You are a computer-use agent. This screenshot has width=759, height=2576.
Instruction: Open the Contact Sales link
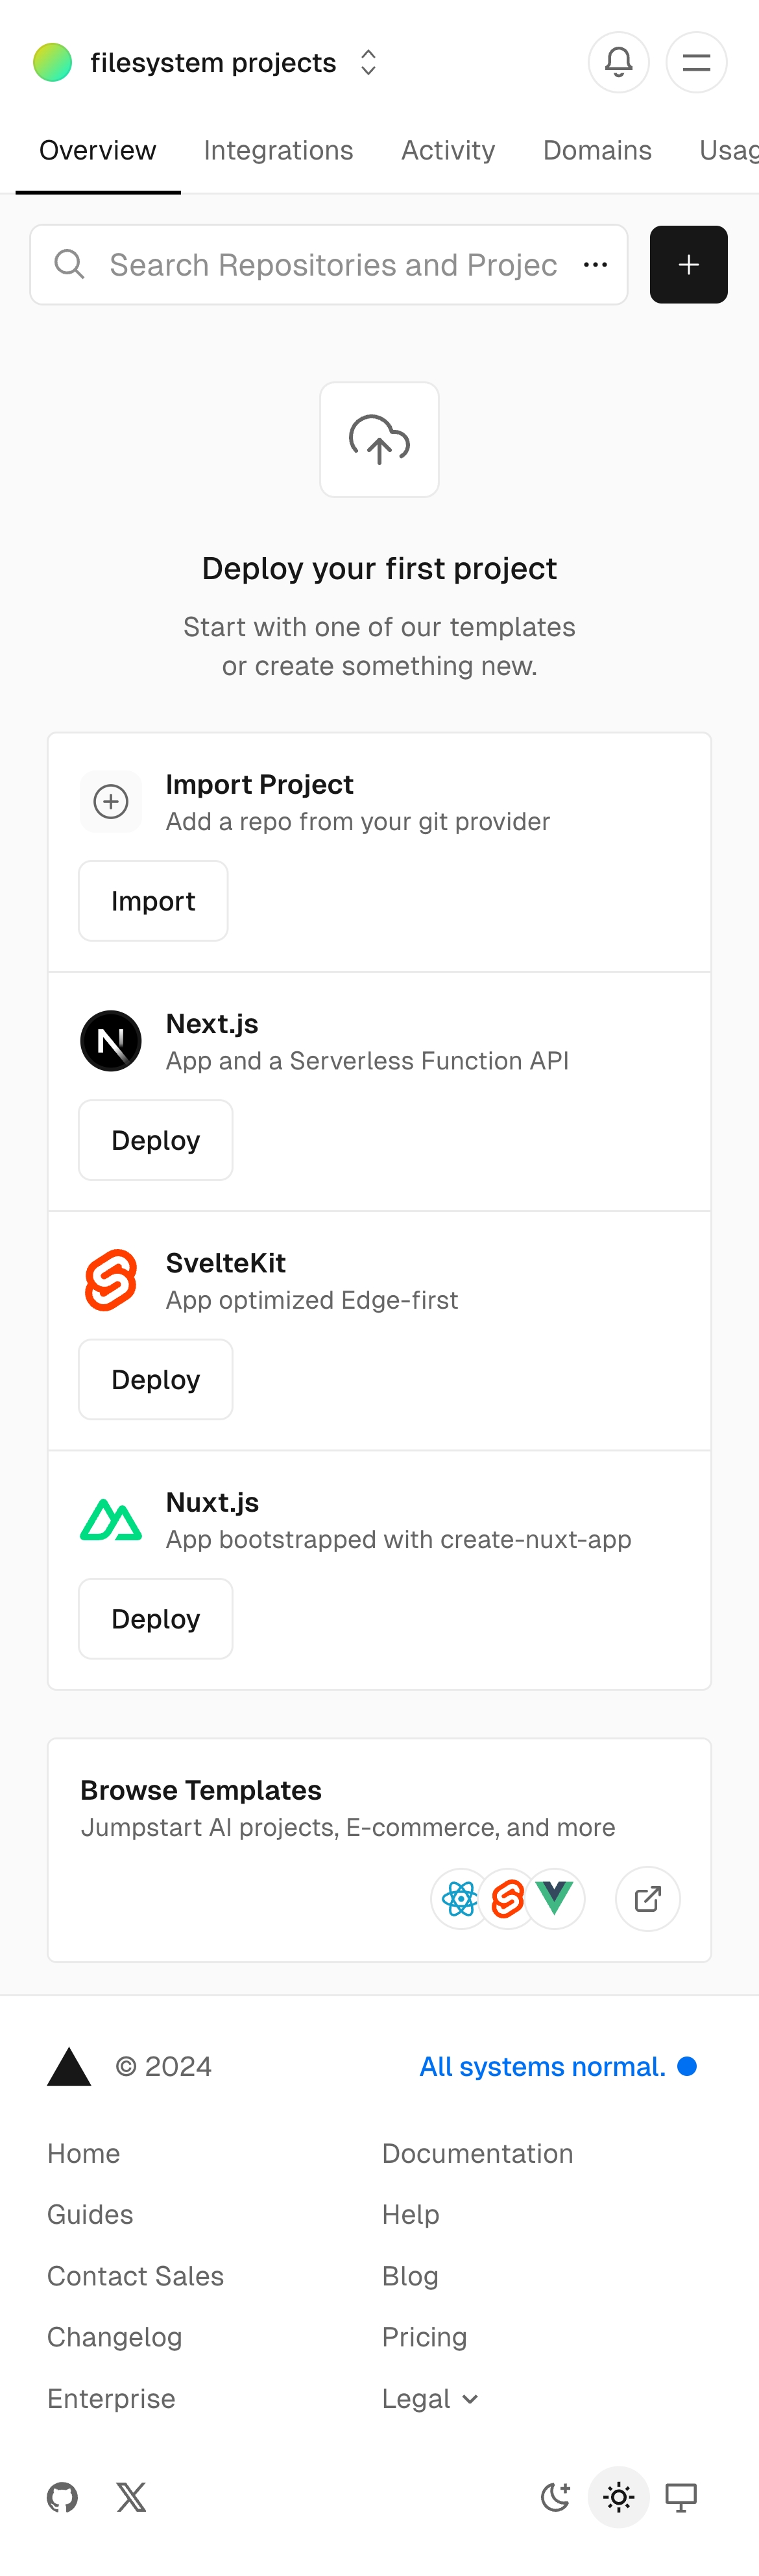pos(135,2275)
